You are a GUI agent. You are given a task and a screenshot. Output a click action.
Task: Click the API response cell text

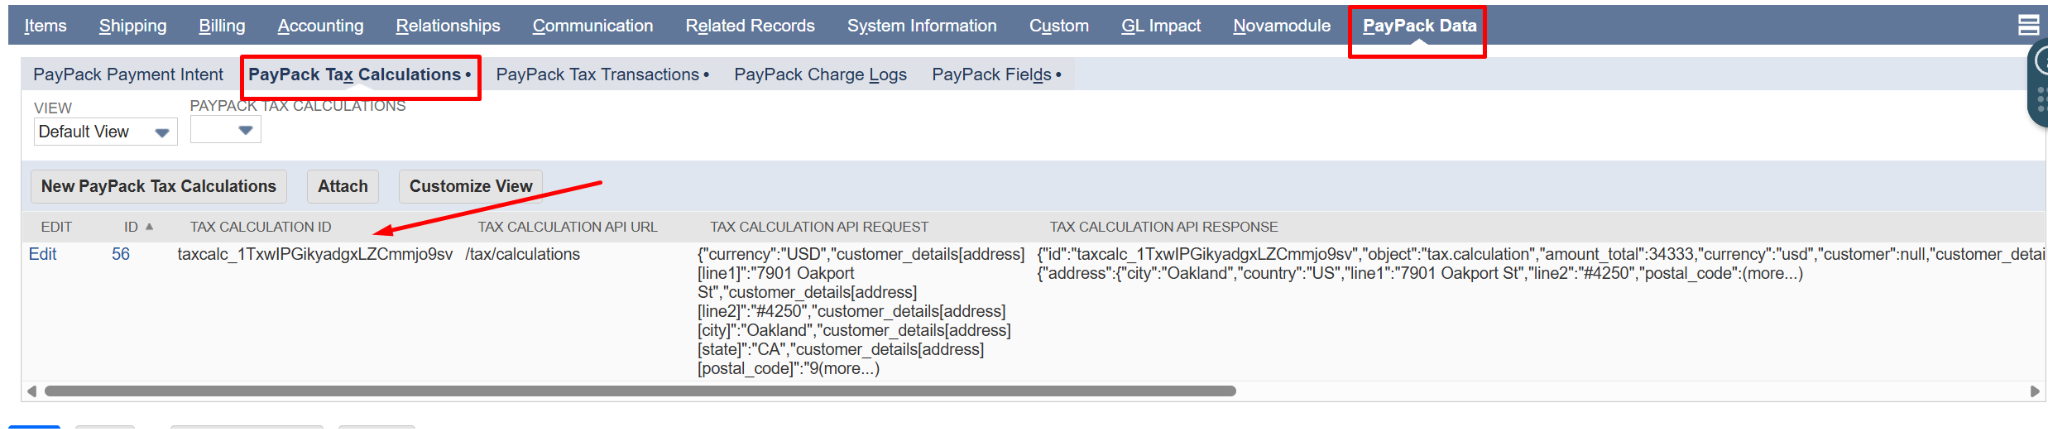tap(1541, 264)
